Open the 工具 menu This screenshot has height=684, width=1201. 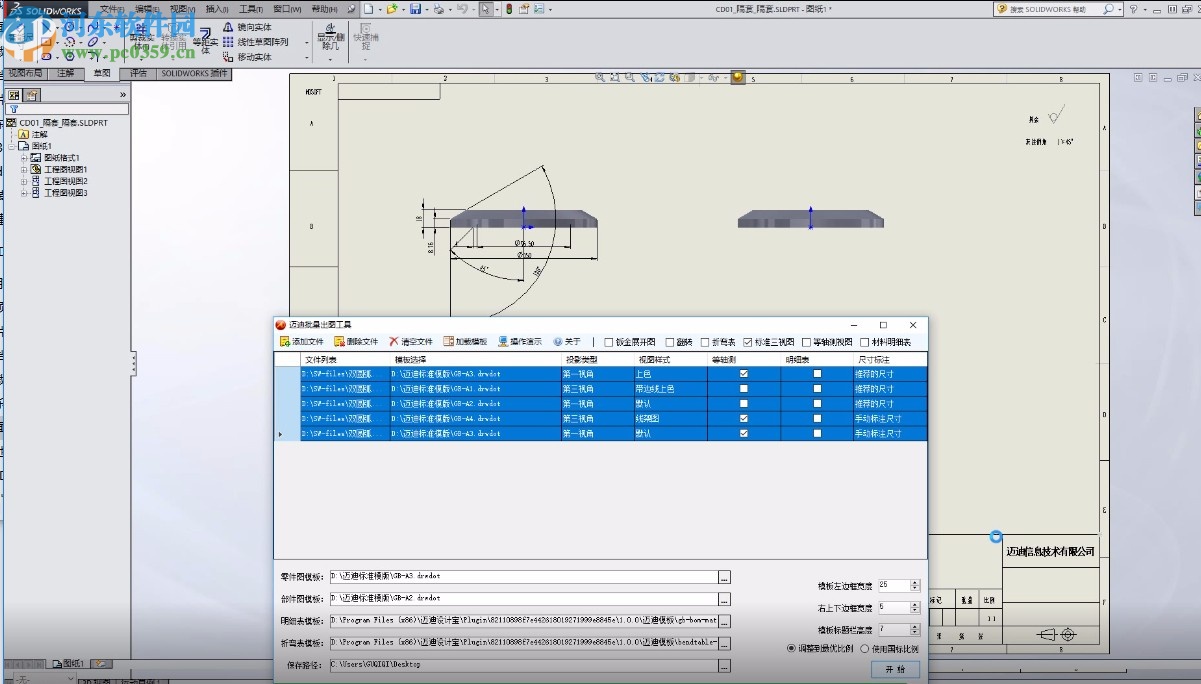click(249, 9)
